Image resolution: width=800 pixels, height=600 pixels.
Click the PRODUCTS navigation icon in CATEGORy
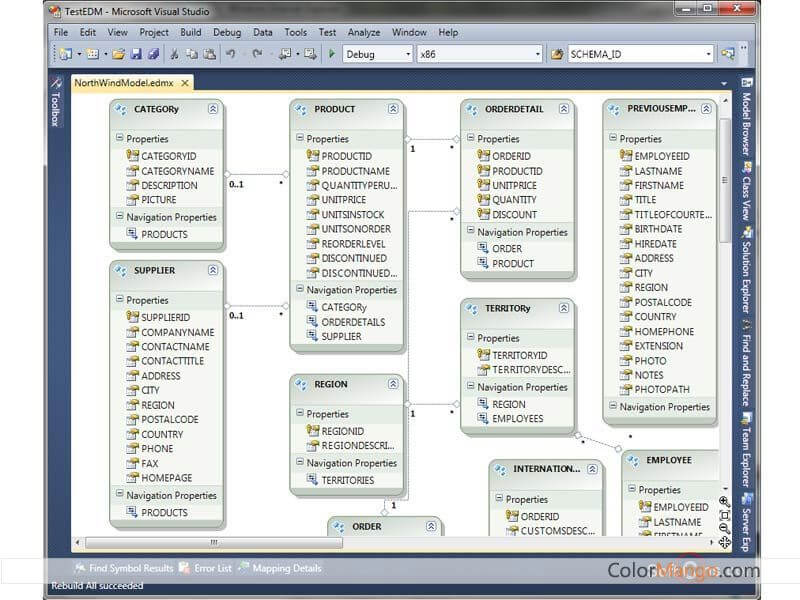(132, 234)
